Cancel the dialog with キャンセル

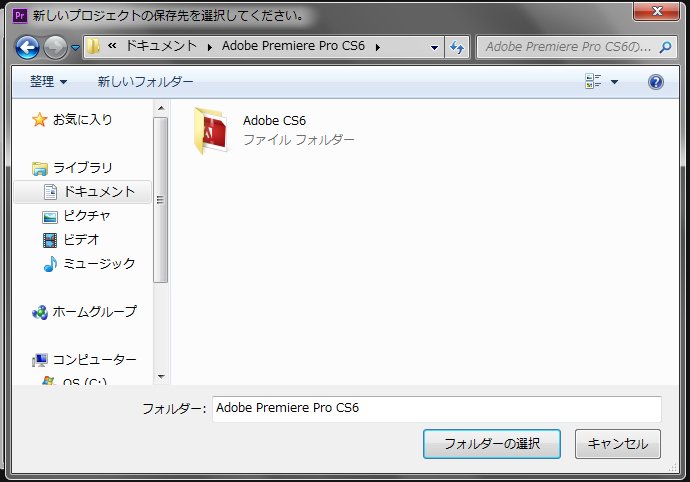(617, 444)
